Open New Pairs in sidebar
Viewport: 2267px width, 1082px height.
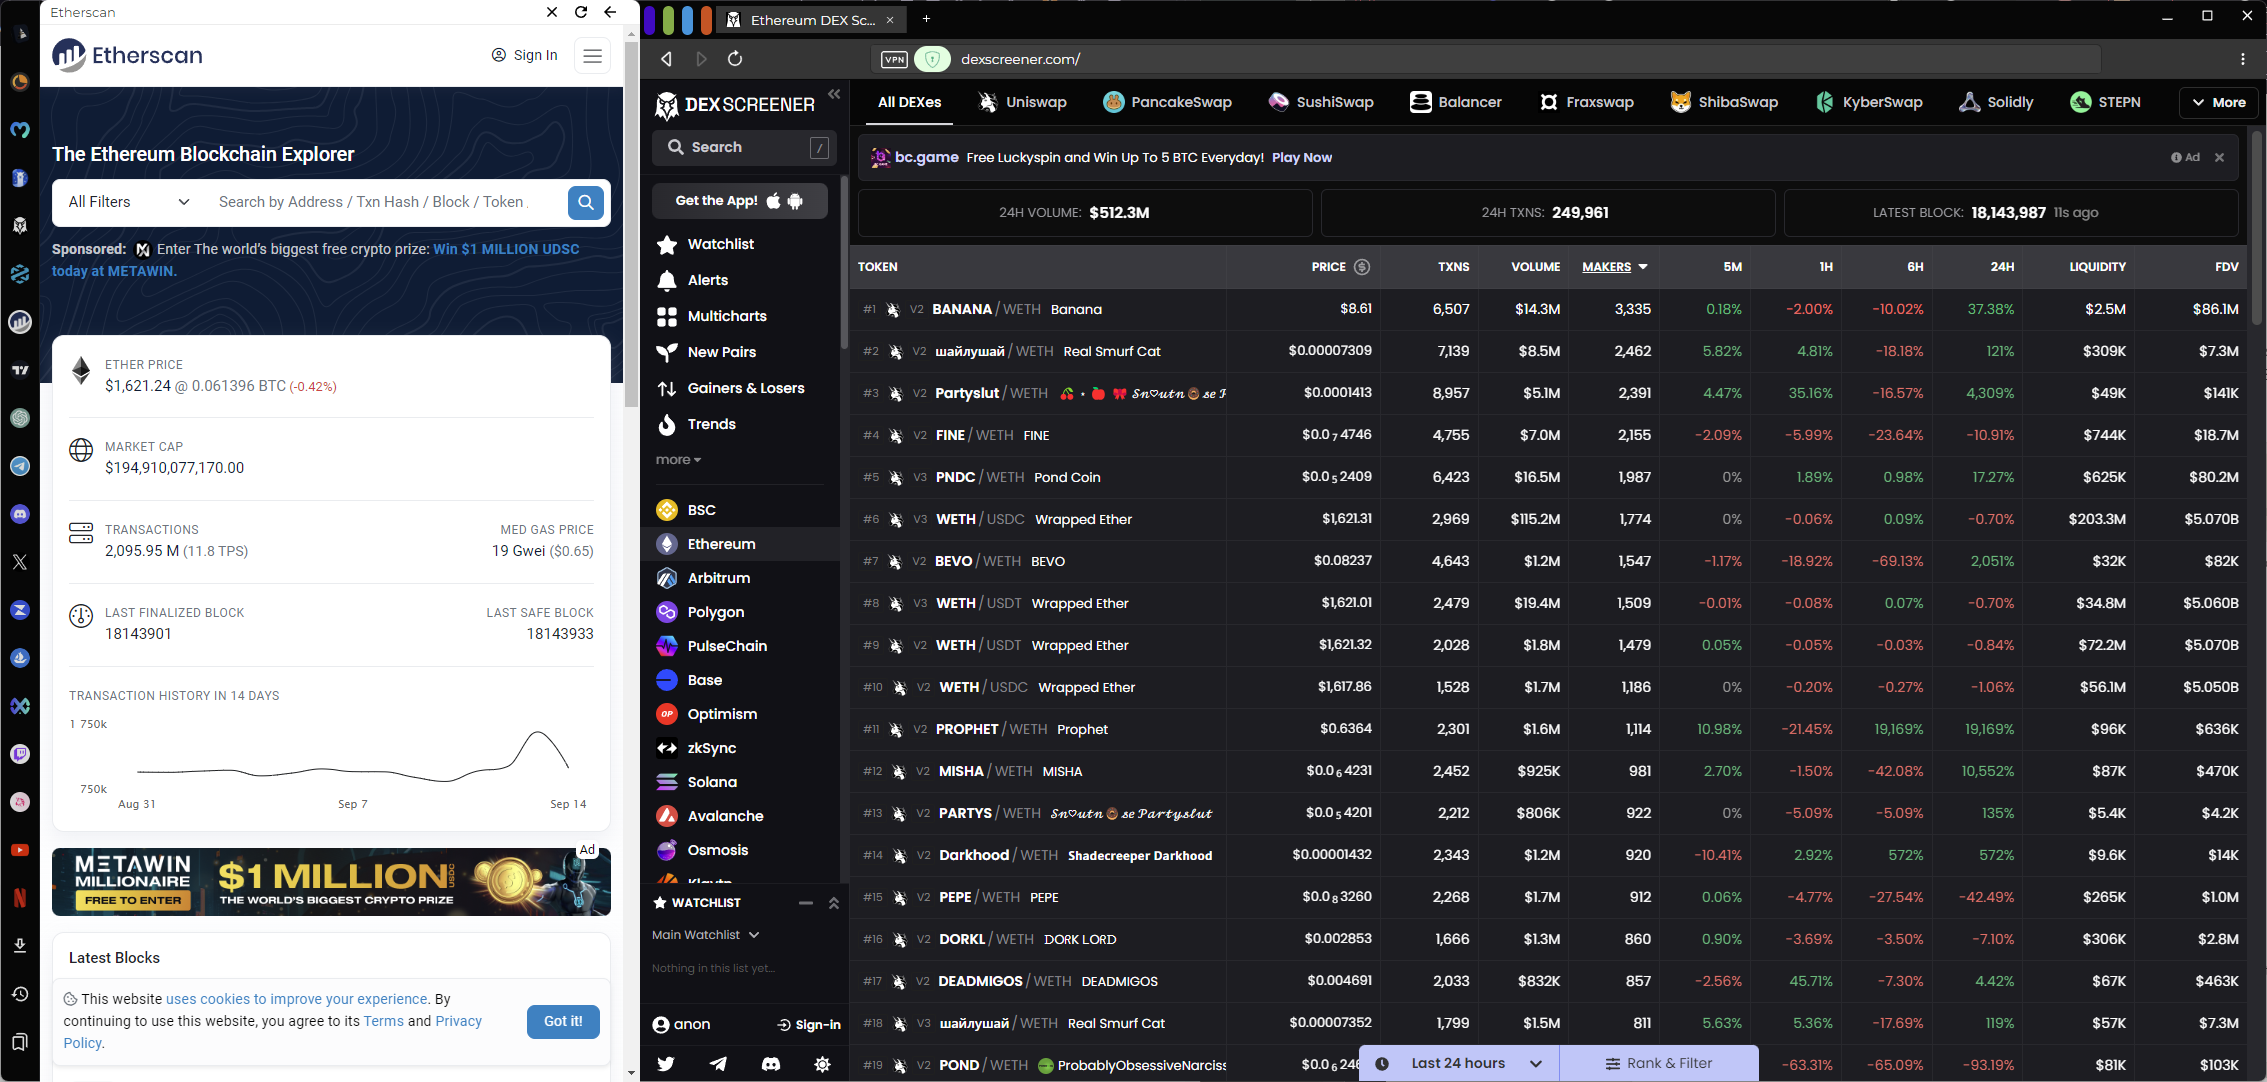point(721,352)
